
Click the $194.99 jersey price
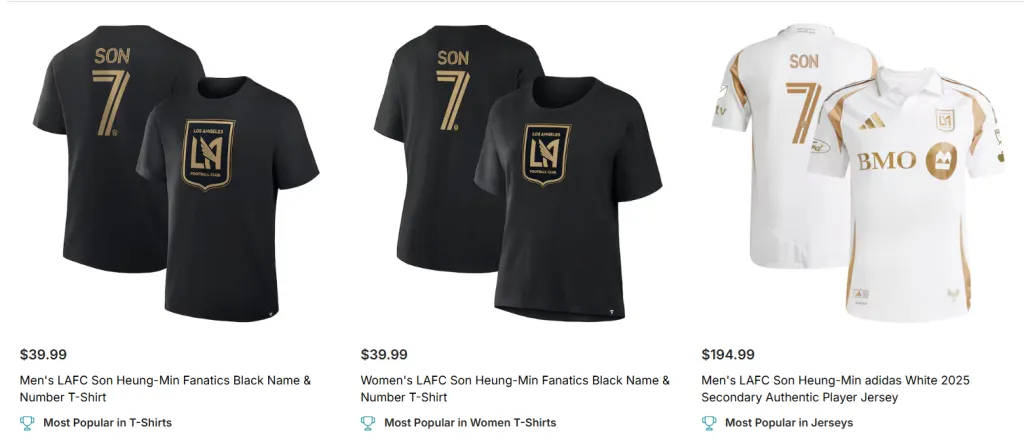[x=728, y=354]
